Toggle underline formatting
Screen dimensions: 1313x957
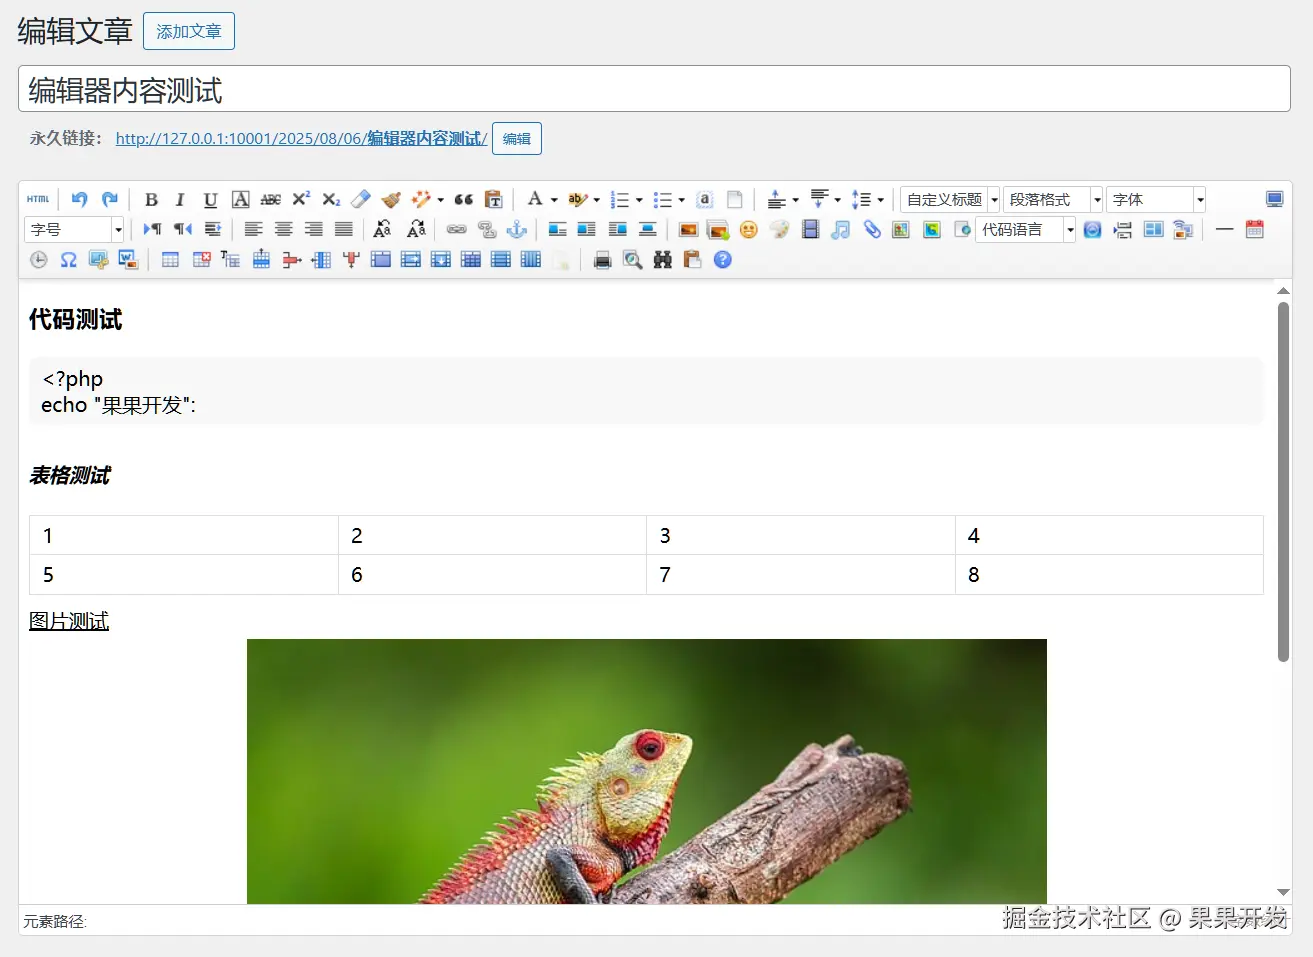[x=210, y=200]
